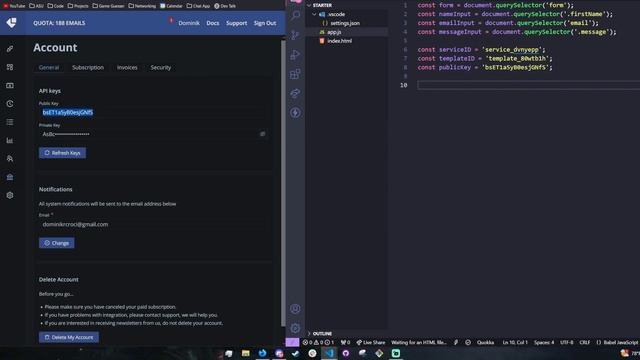The image size is (640, 360).
Task: Open the lightning bolt icon in VS Code activity bar
Action: (295, 113)
